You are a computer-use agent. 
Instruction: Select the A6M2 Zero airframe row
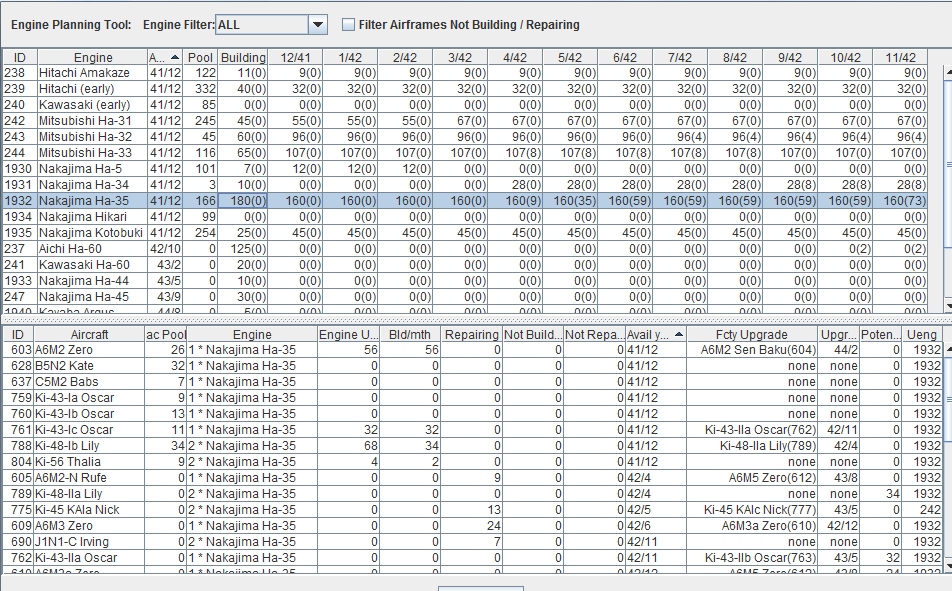tap(472, 350)
